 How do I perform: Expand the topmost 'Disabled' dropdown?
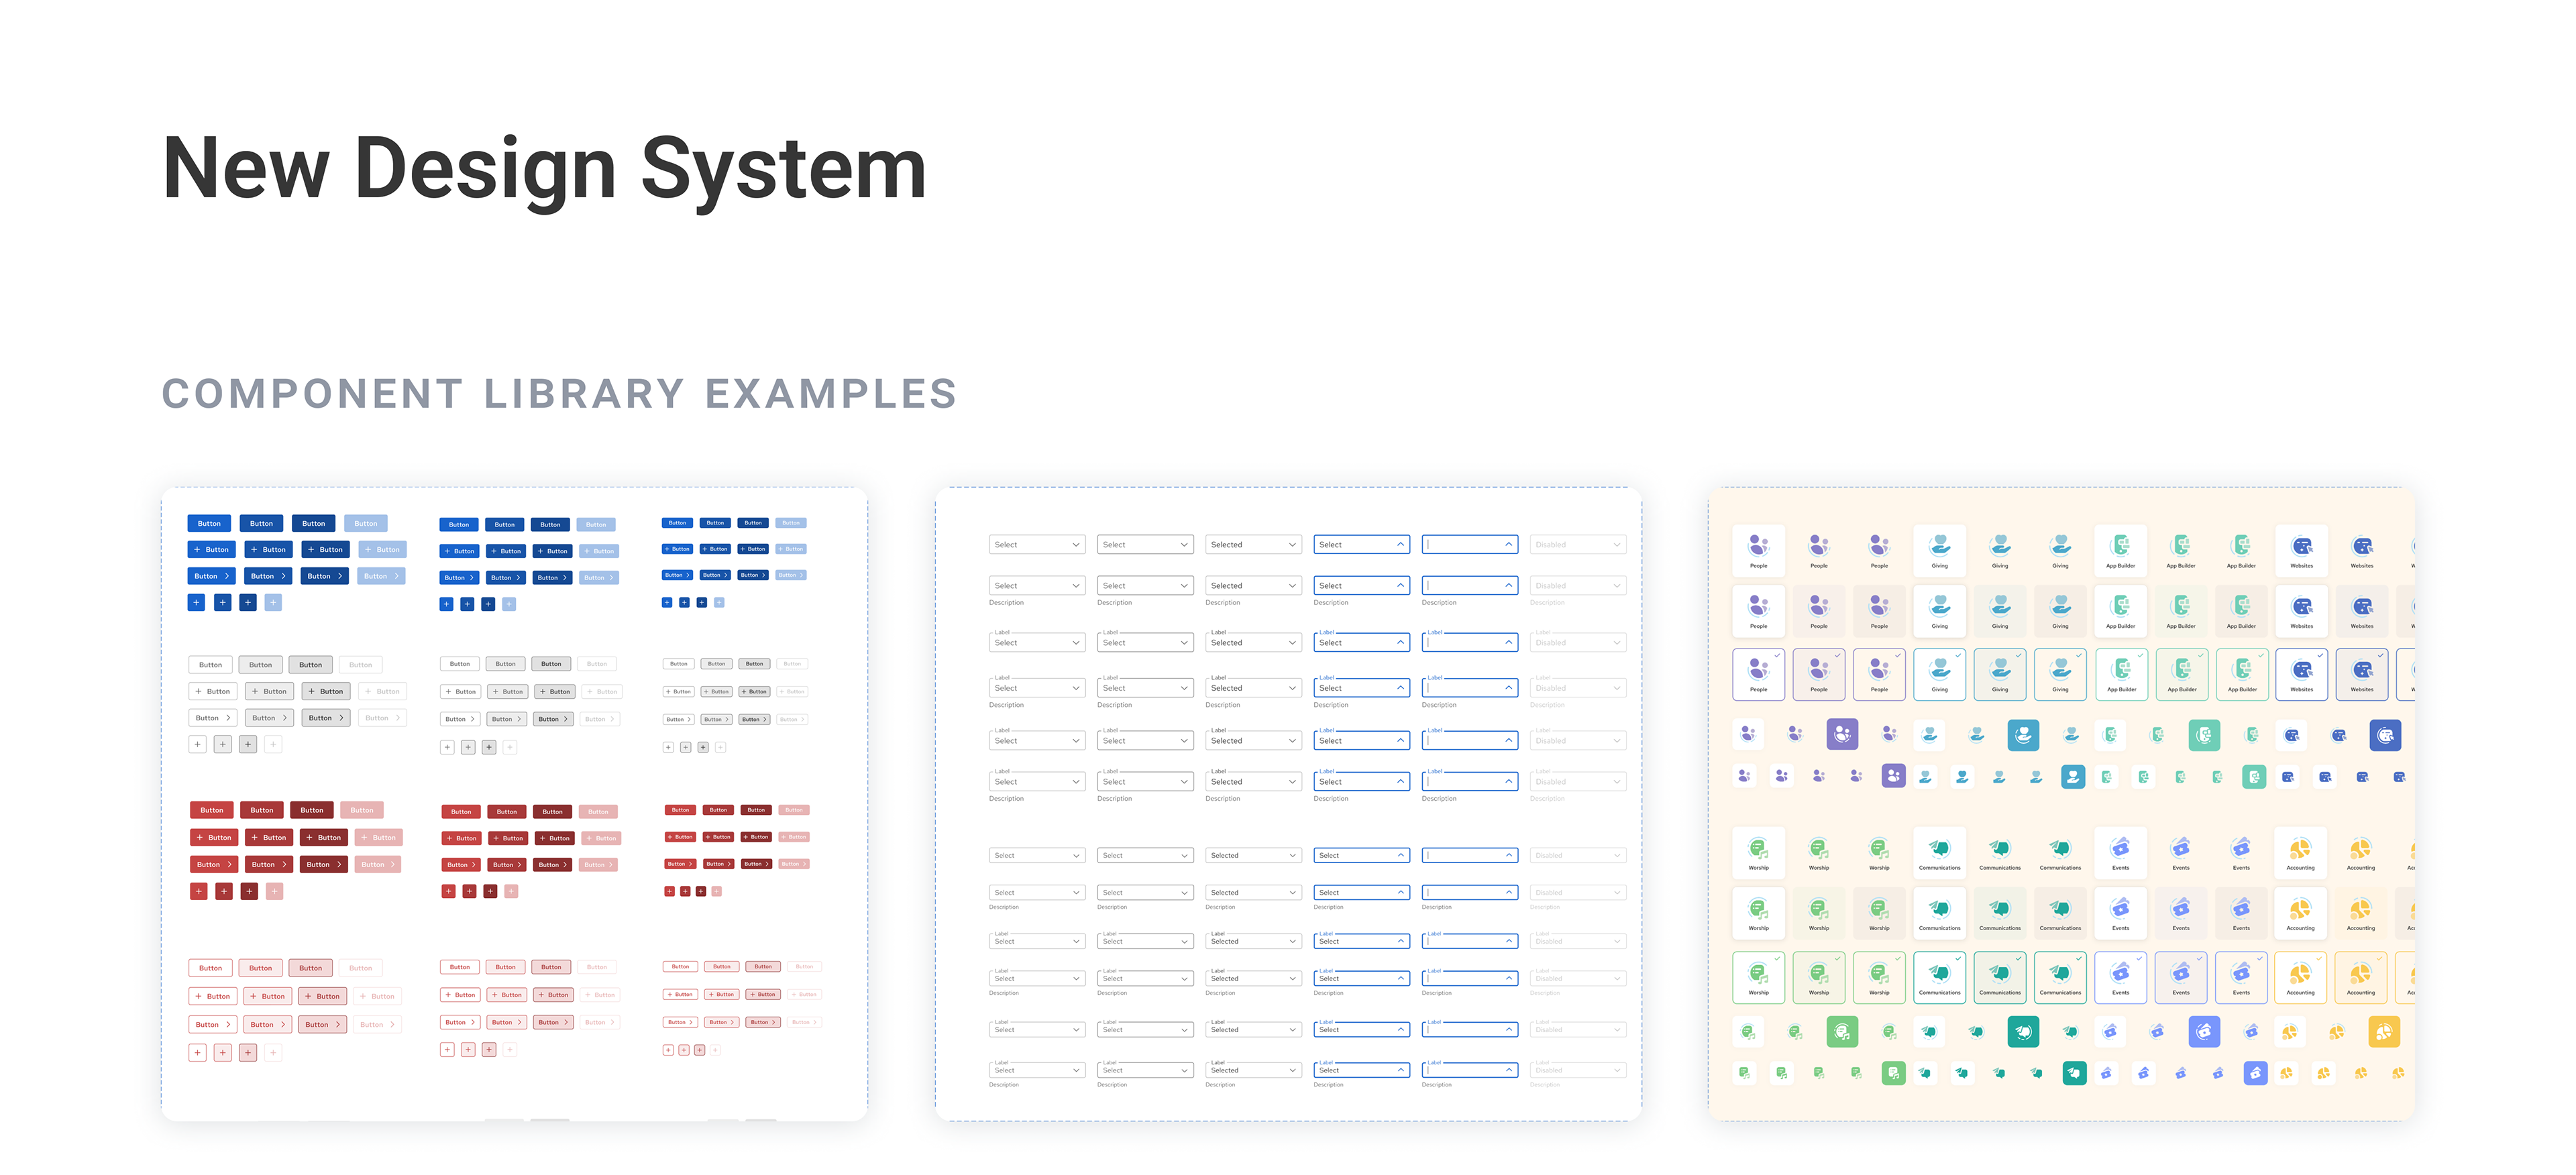coord(1577,545)
